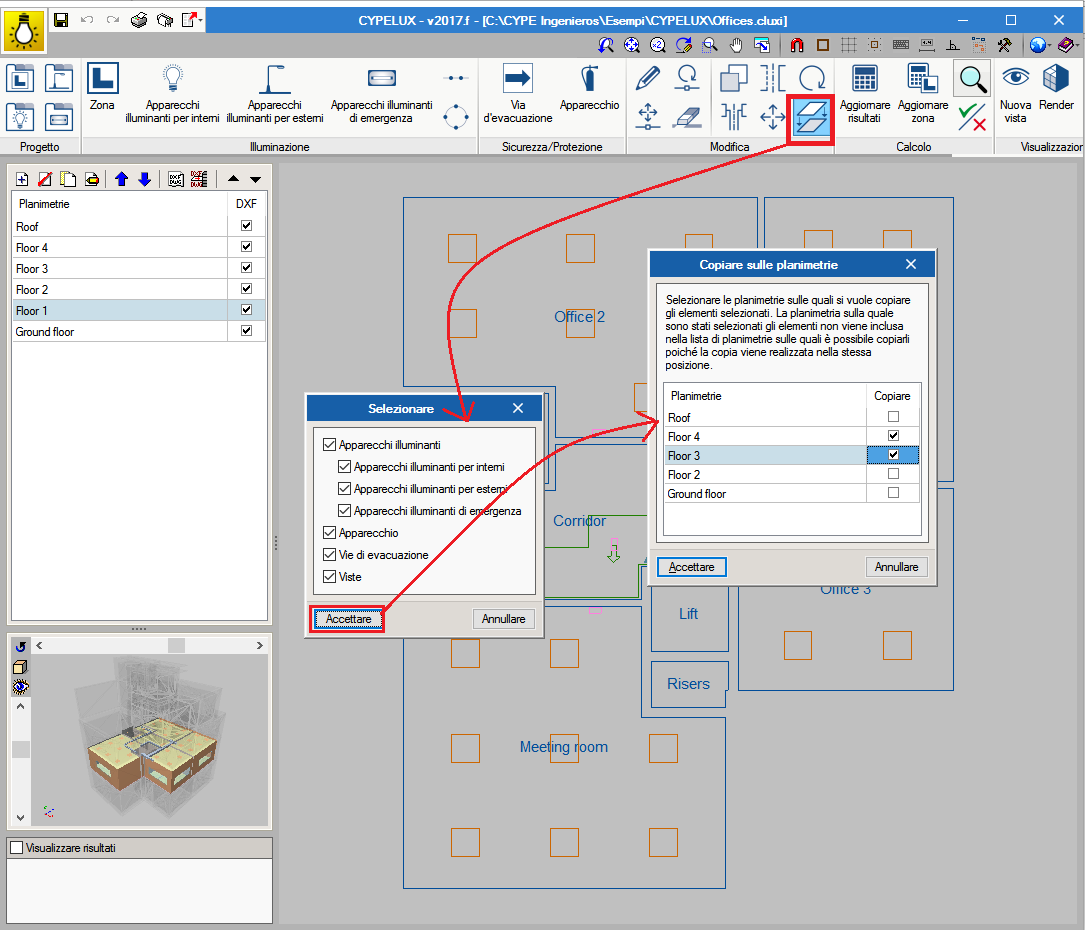This screenshot has width=1085, height=930.
Task: Click the CYPELUX lightbulb application button
Action: [x=24, y=31]
